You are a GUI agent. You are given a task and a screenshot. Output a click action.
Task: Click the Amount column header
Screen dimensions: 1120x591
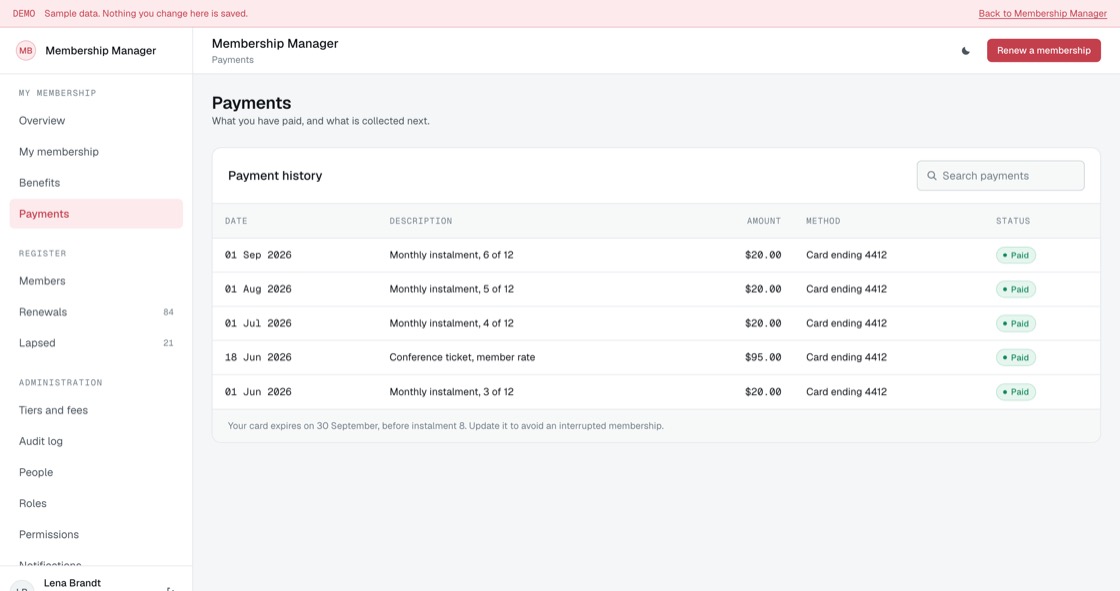(x=764, y=221)
